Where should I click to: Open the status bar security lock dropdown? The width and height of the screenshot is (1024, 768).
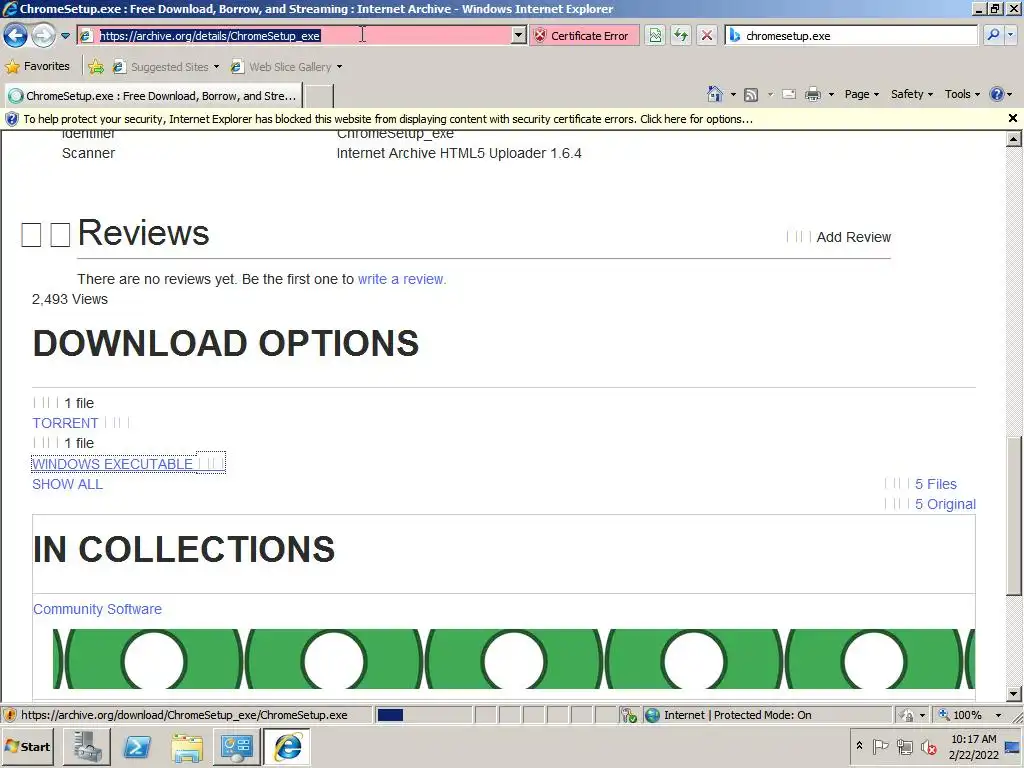tap(912, 715)
